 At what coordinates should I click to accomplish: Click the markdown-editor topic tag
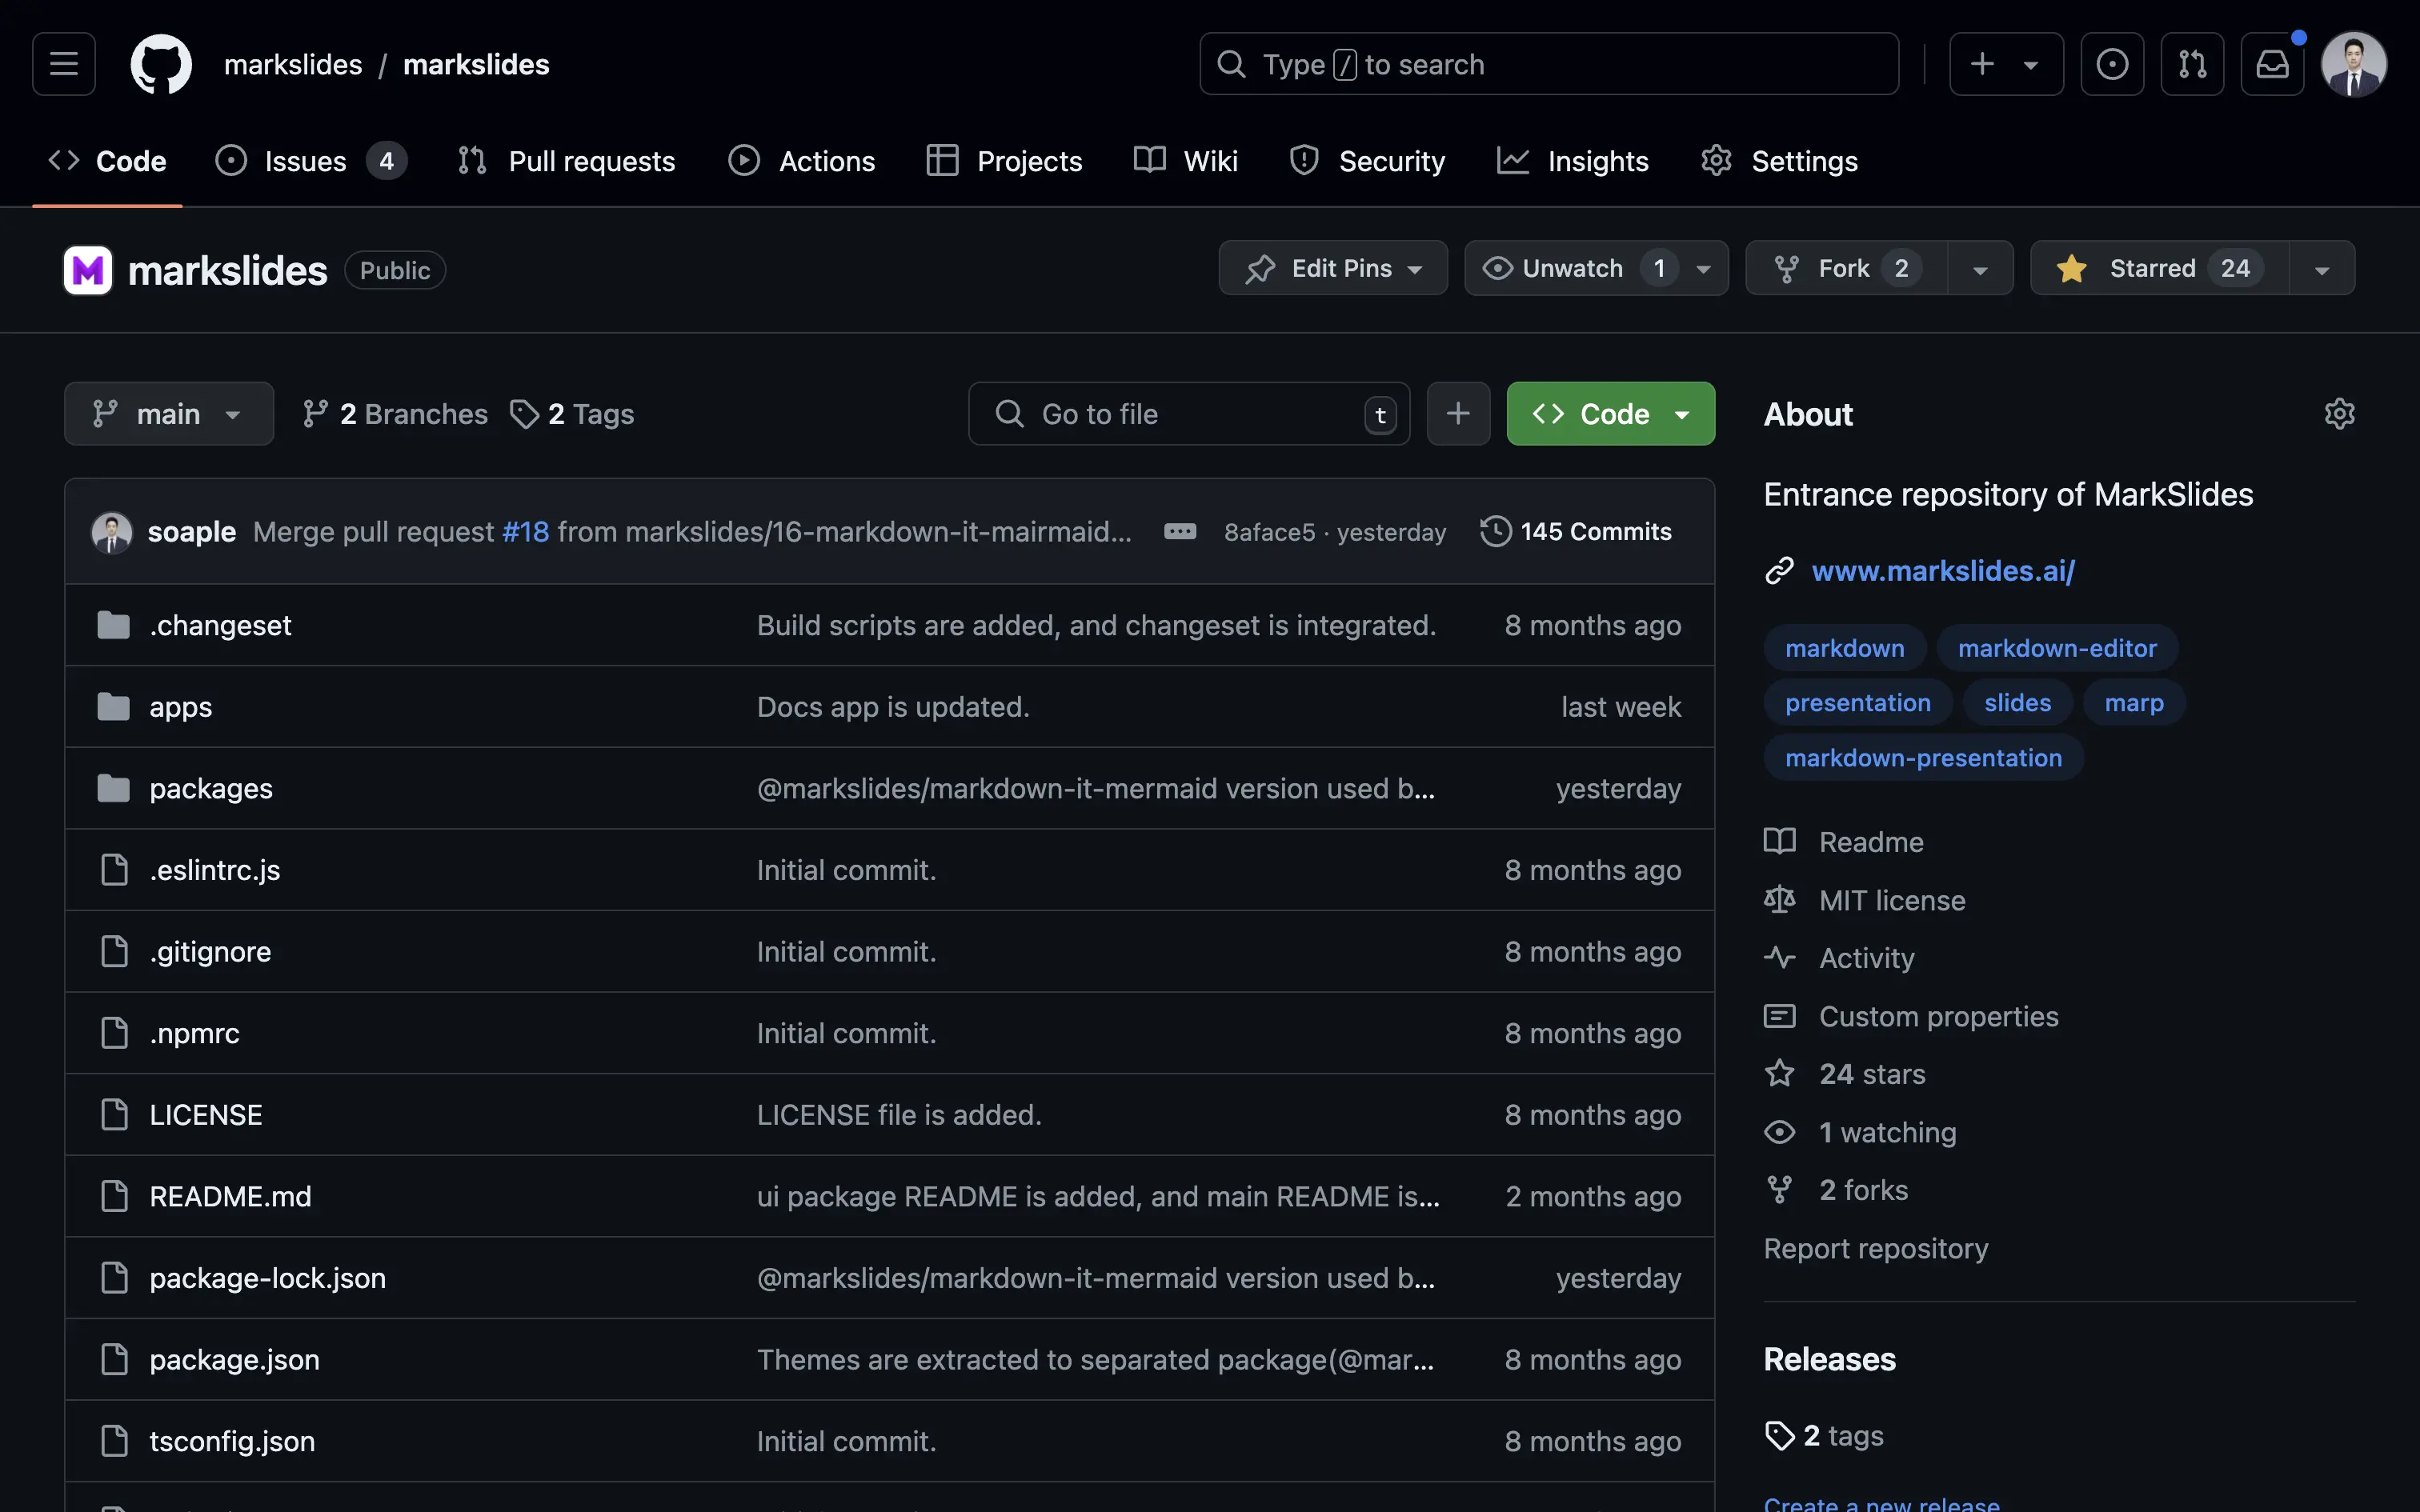(x=2057, y=648)
